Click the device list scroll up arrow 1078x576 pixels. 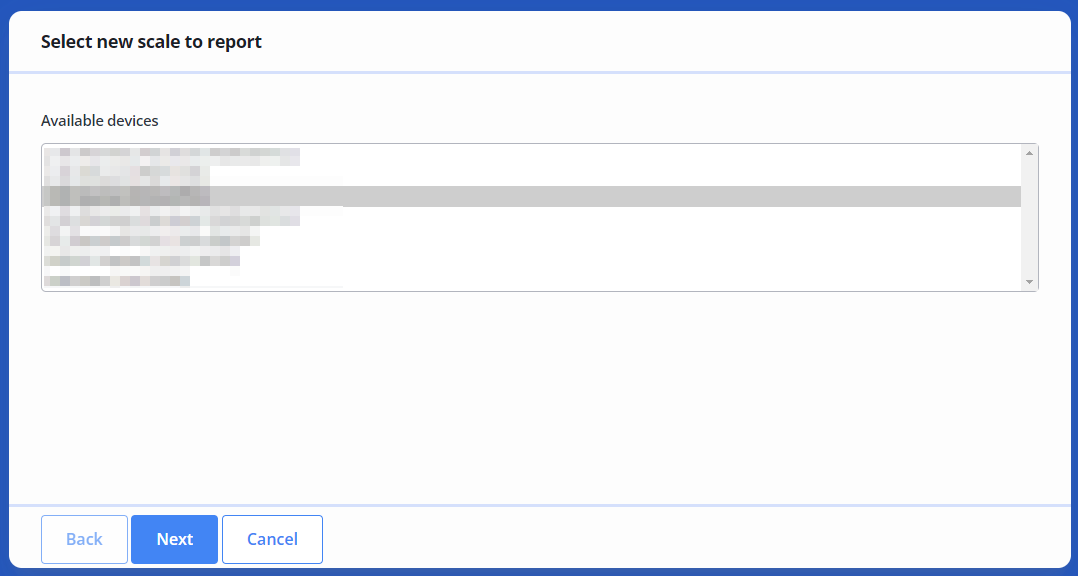(x=1029, y=153)
